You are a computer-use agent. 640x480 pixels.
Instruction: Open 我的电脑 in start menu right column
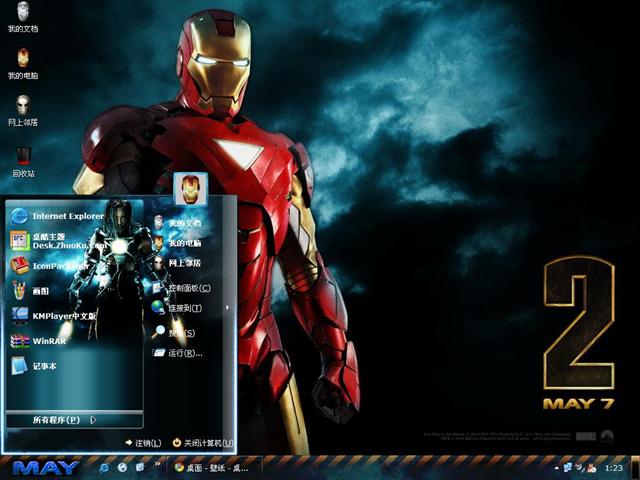click(x=177, y=243)
